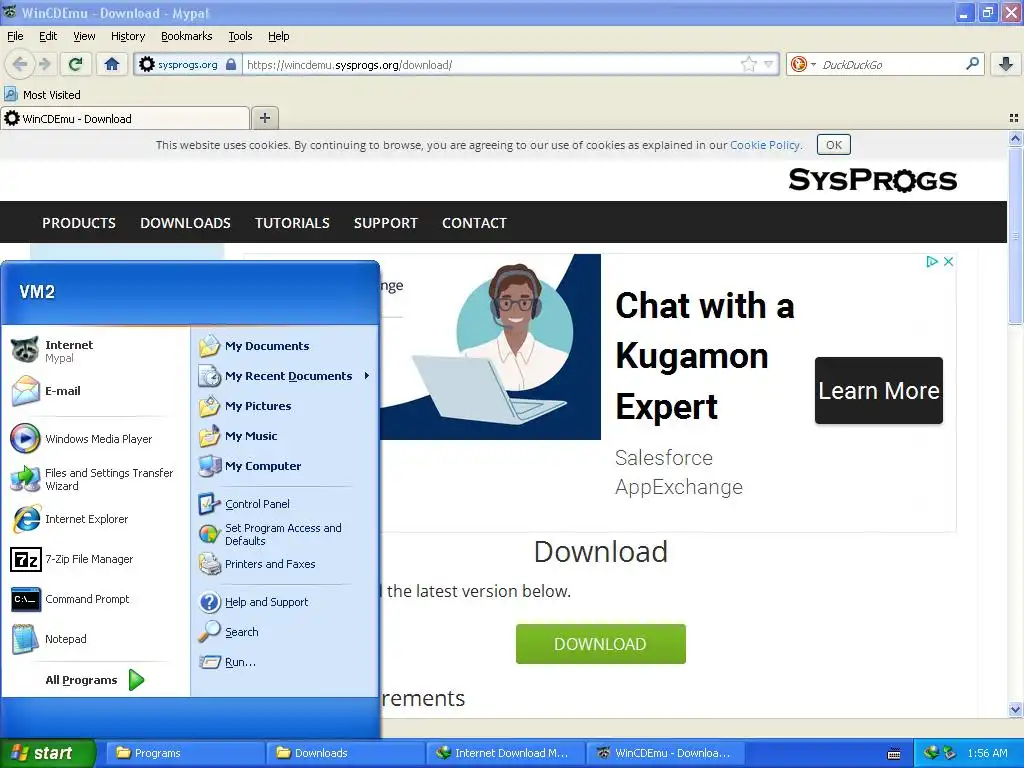Open My Pictures folder
1024x768 pixels.
tap(285, 406)
